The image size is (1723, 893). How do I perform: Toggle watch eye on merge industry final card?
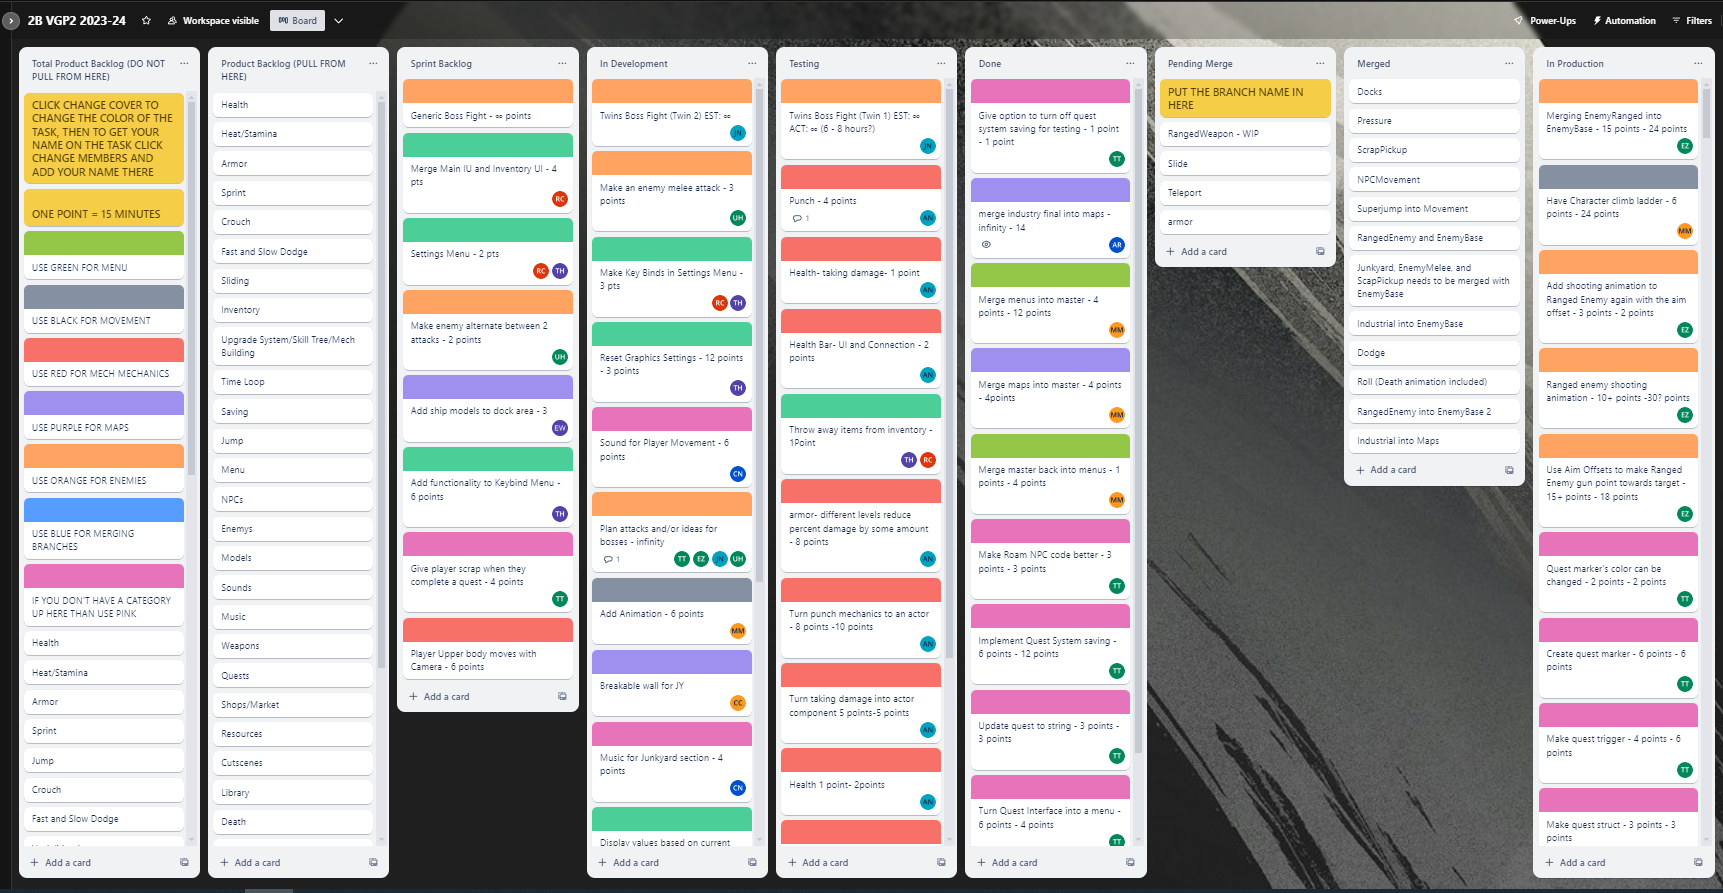[986, 244]
